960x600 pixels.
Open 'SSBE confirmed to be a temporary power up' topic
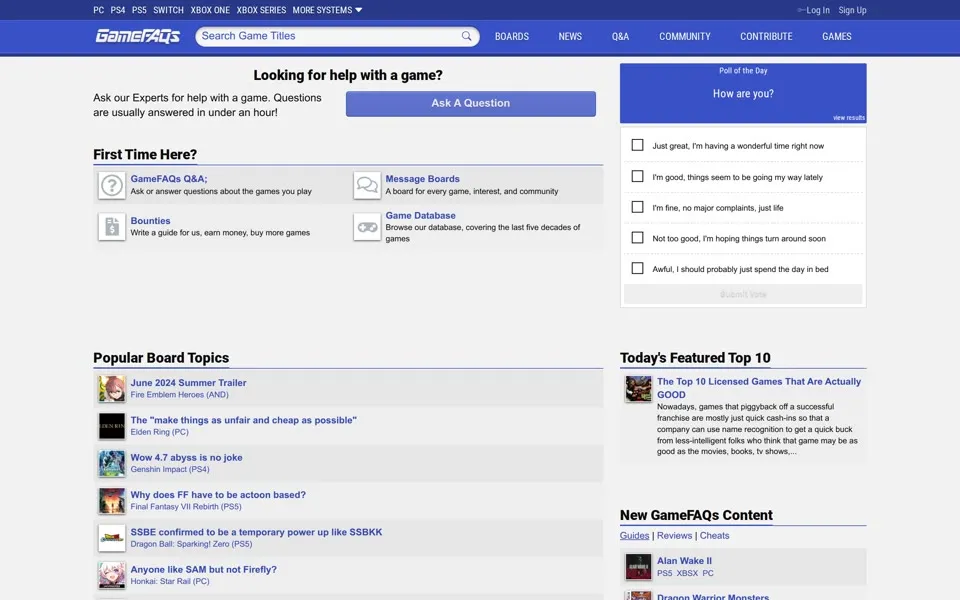click(x=256, y=532)
